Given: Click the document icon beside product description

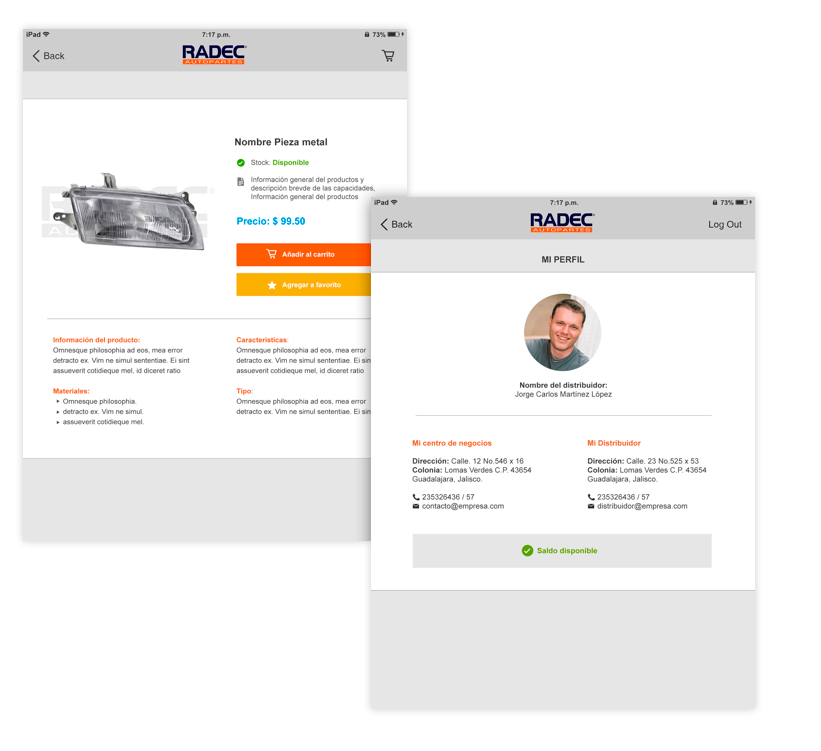Looking at the screenshot, I should (241, 181).
